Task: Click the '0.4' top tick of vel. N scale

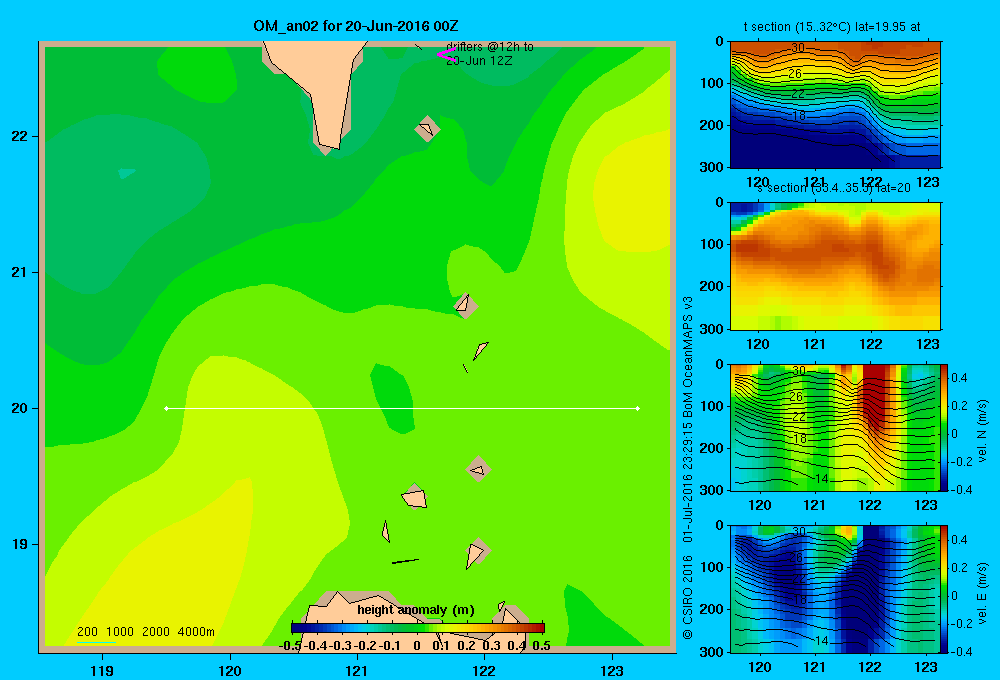Action: click(959, 378)
